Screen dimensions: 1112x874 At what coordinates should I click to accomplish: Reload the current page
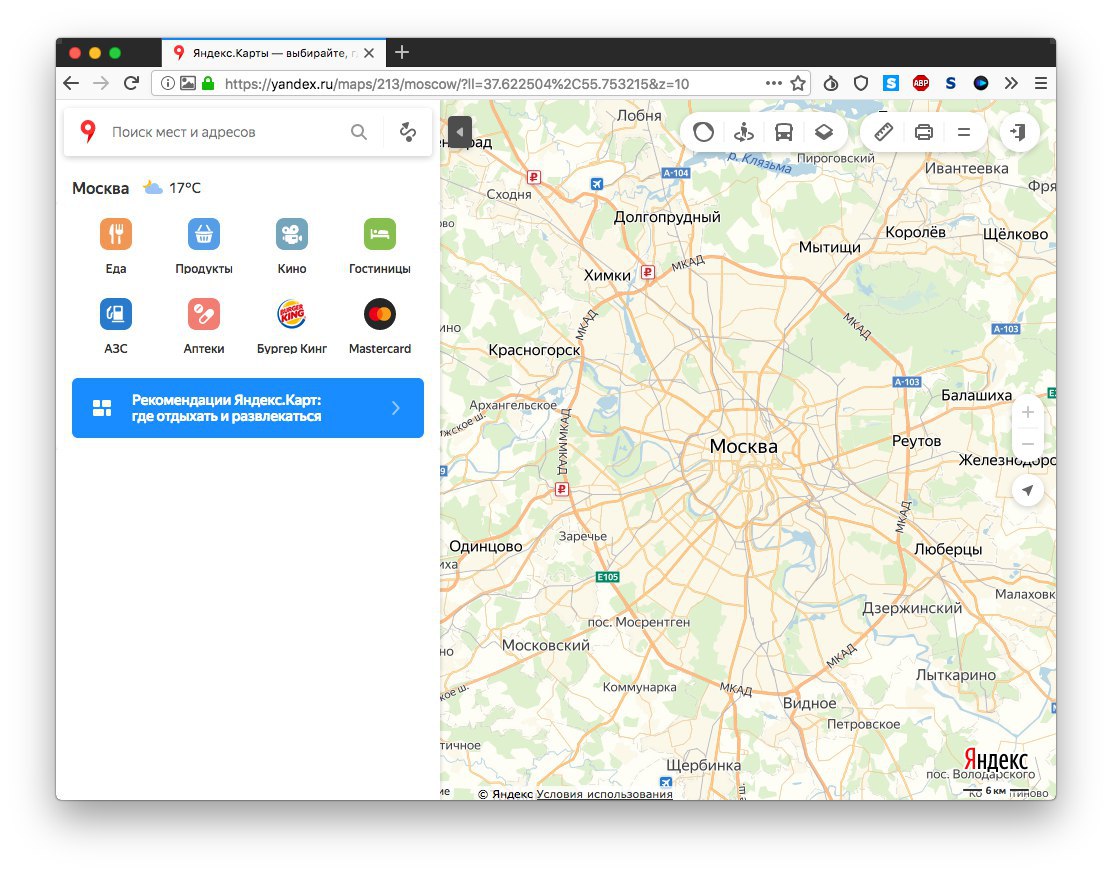coord(131,83)
